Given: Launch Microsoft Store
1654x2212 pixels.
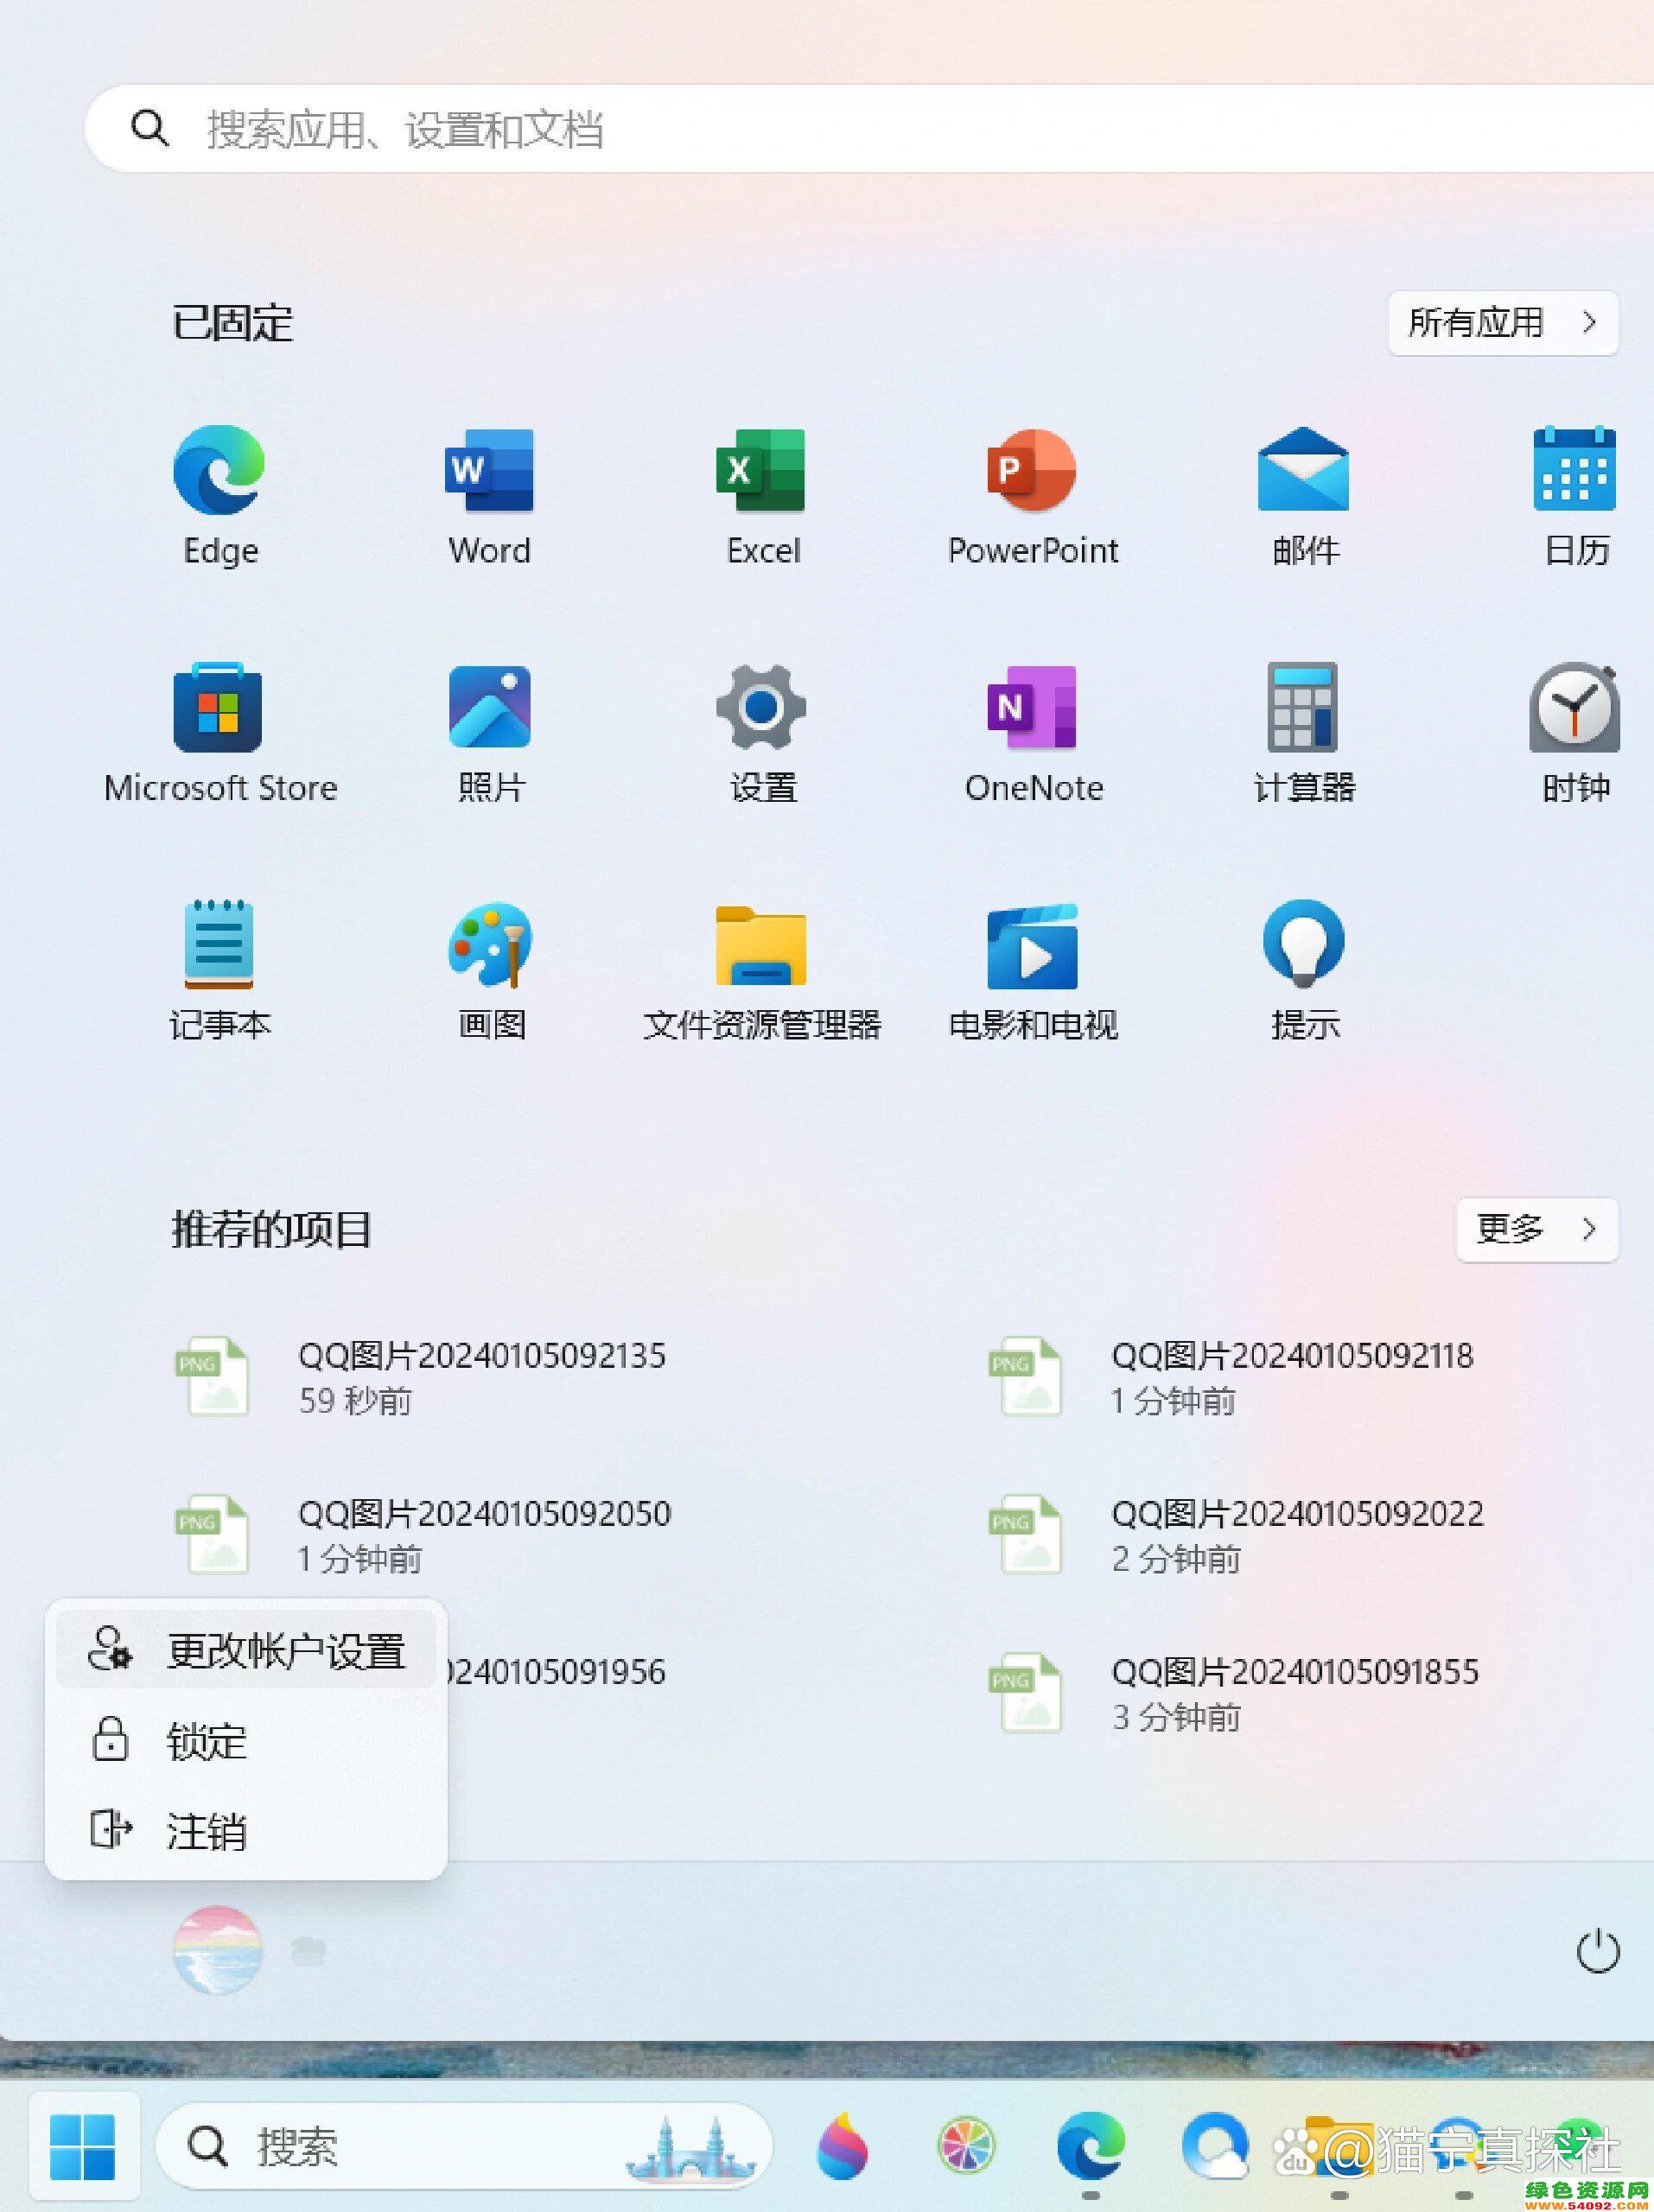Looking at the screenshot, I should tap(220, 733).
